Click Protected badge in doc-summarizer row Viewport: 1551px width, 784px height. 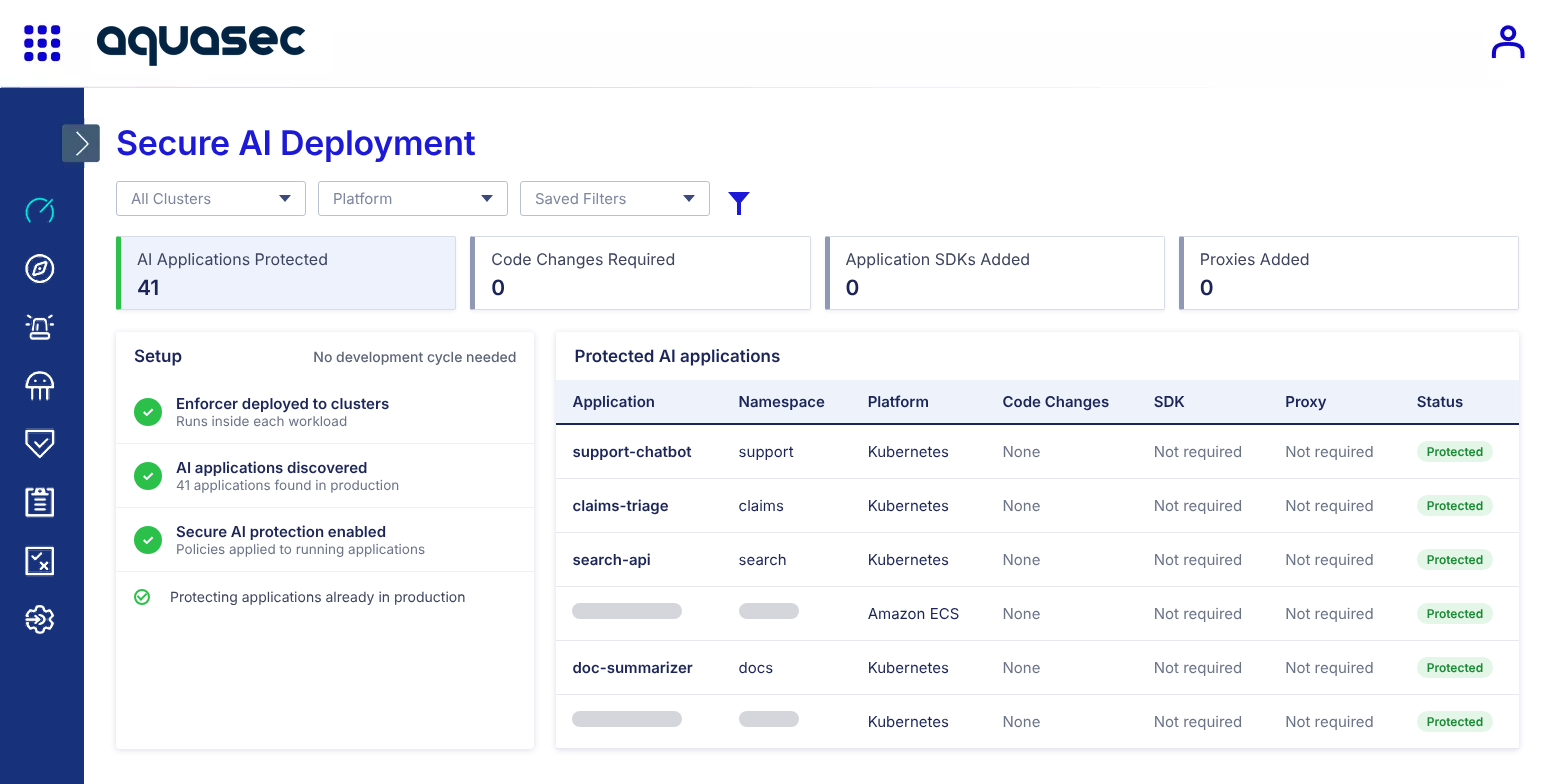1454,668
